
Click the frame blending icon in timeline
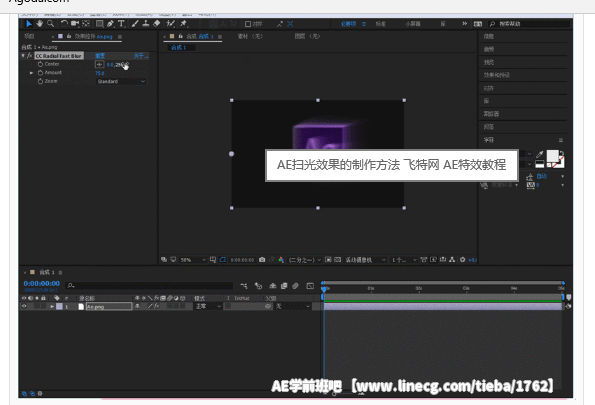click(284, 286)
